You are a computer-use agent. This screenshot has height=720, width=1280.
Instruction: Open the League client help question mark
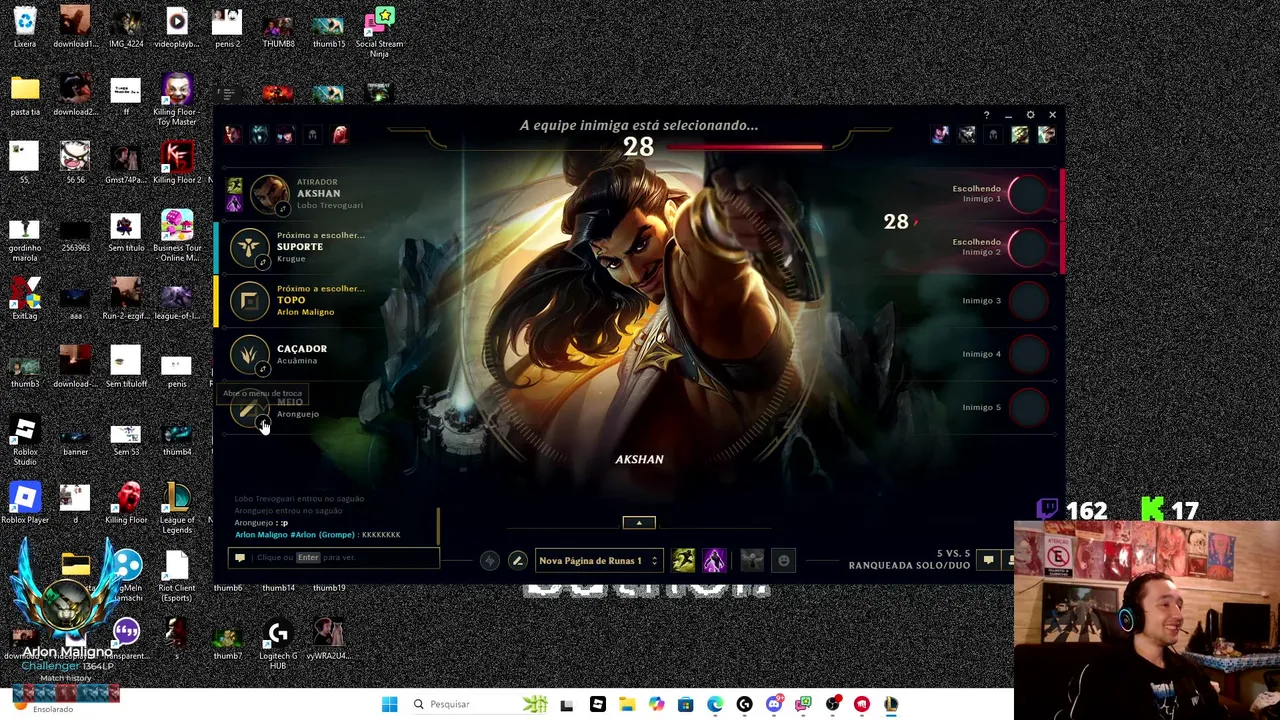coord(986,115)
